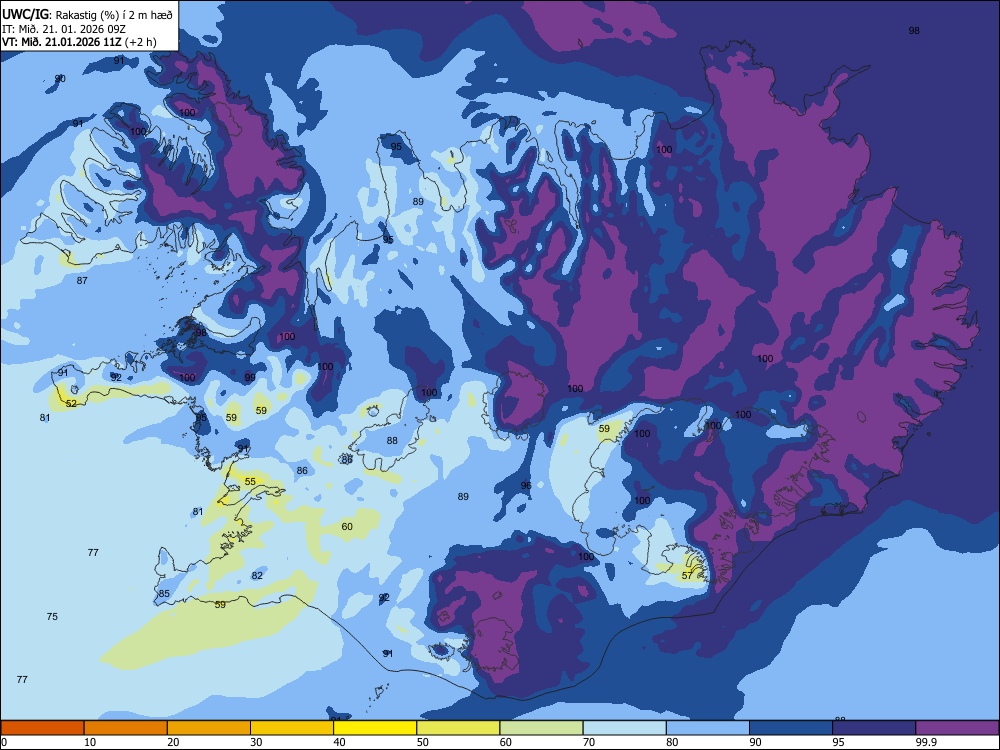Screen dimensions: 1000x750
Task: Click the '75' humidity value on the map
Action: coord(52,616)
